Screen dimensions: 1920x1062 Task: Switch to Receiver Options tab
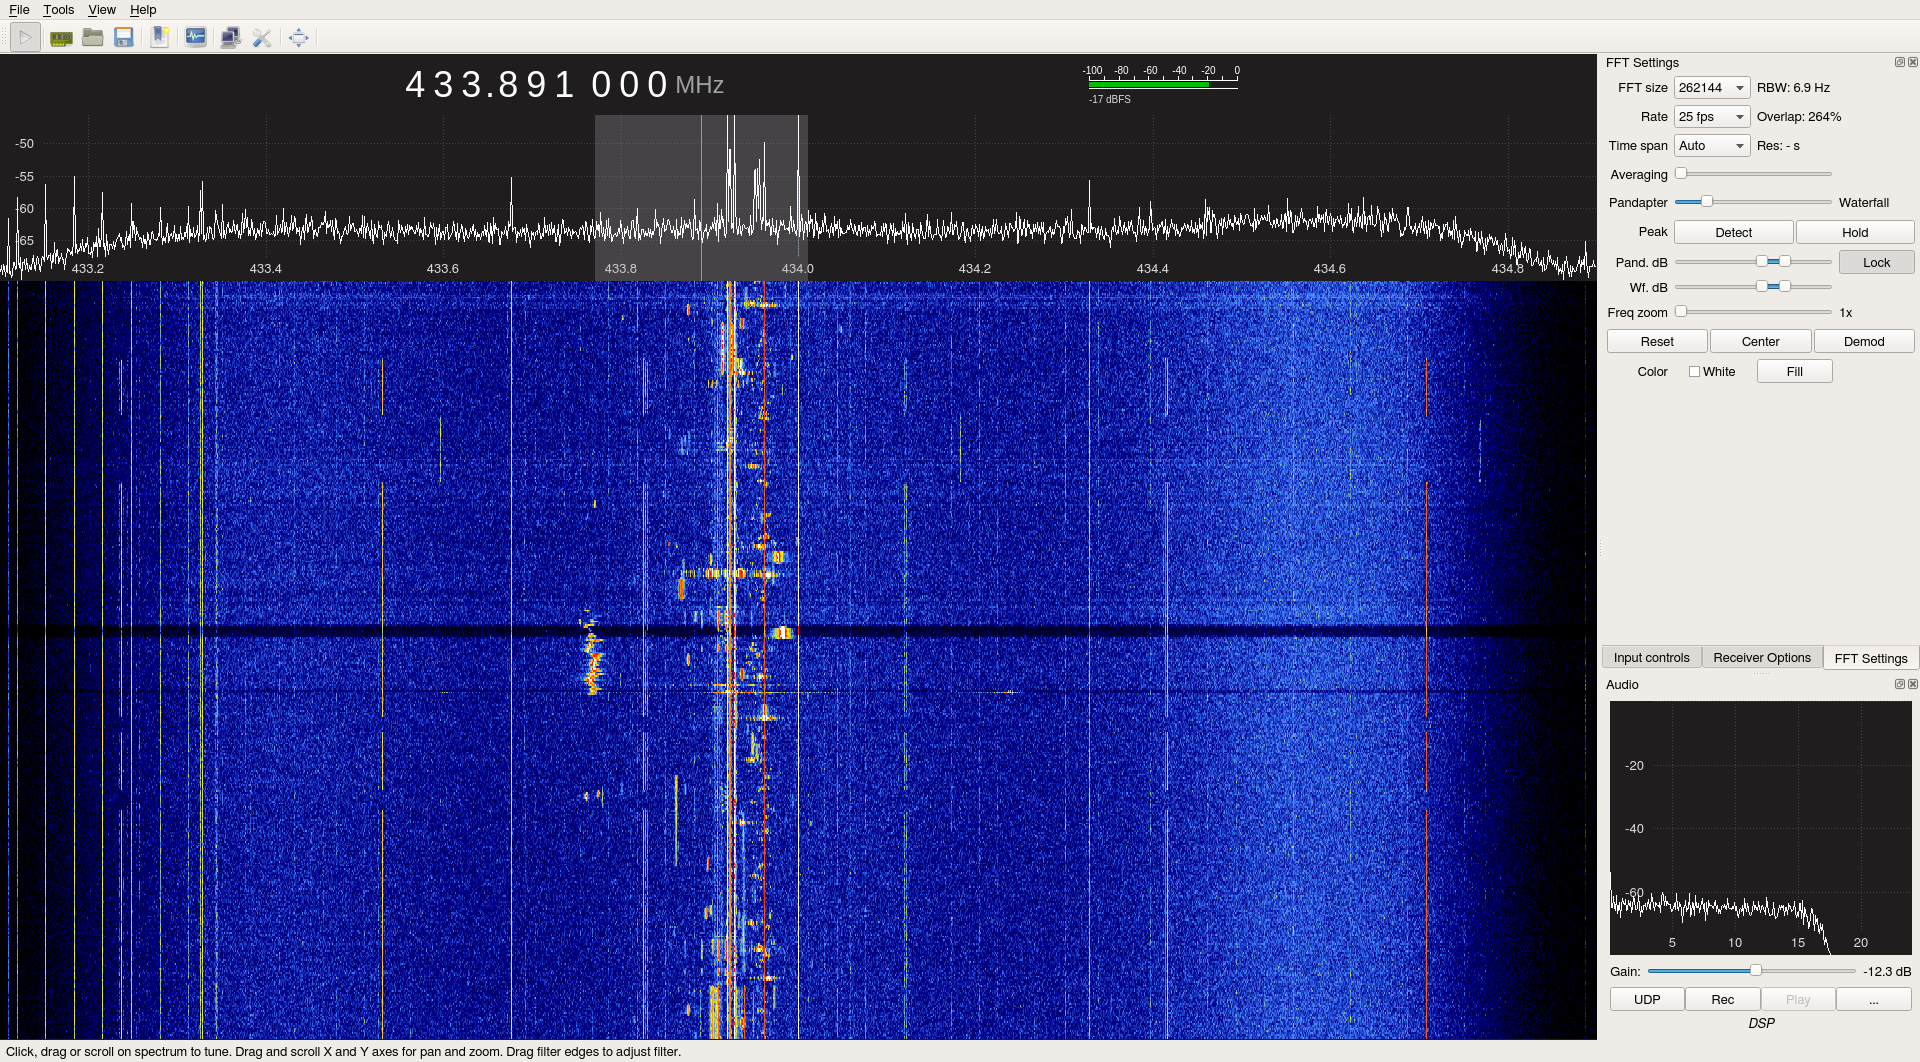1761,658
